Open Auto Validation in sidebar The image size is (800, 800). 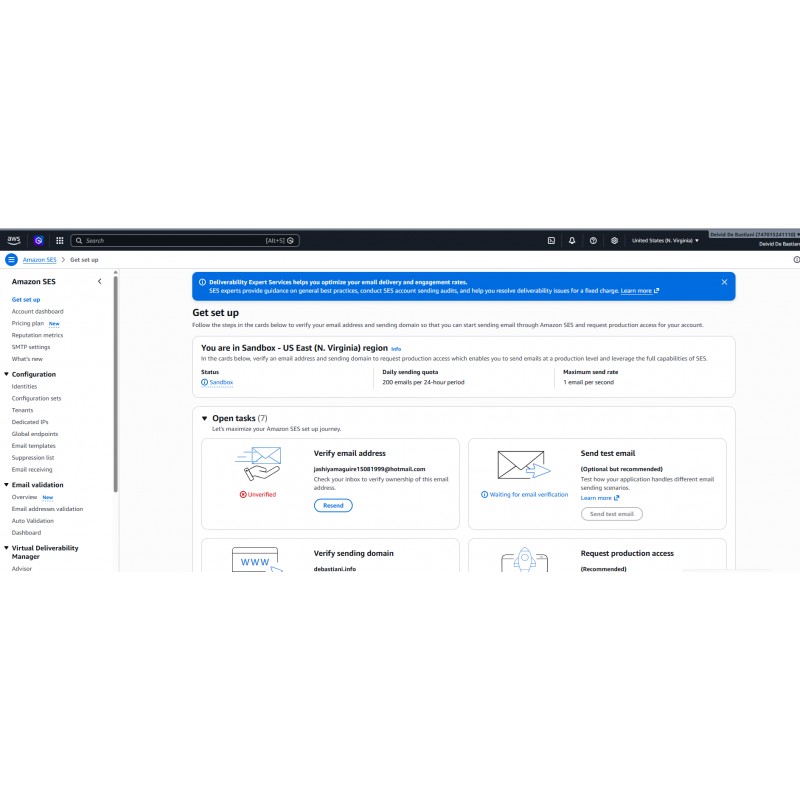(33, 521)
